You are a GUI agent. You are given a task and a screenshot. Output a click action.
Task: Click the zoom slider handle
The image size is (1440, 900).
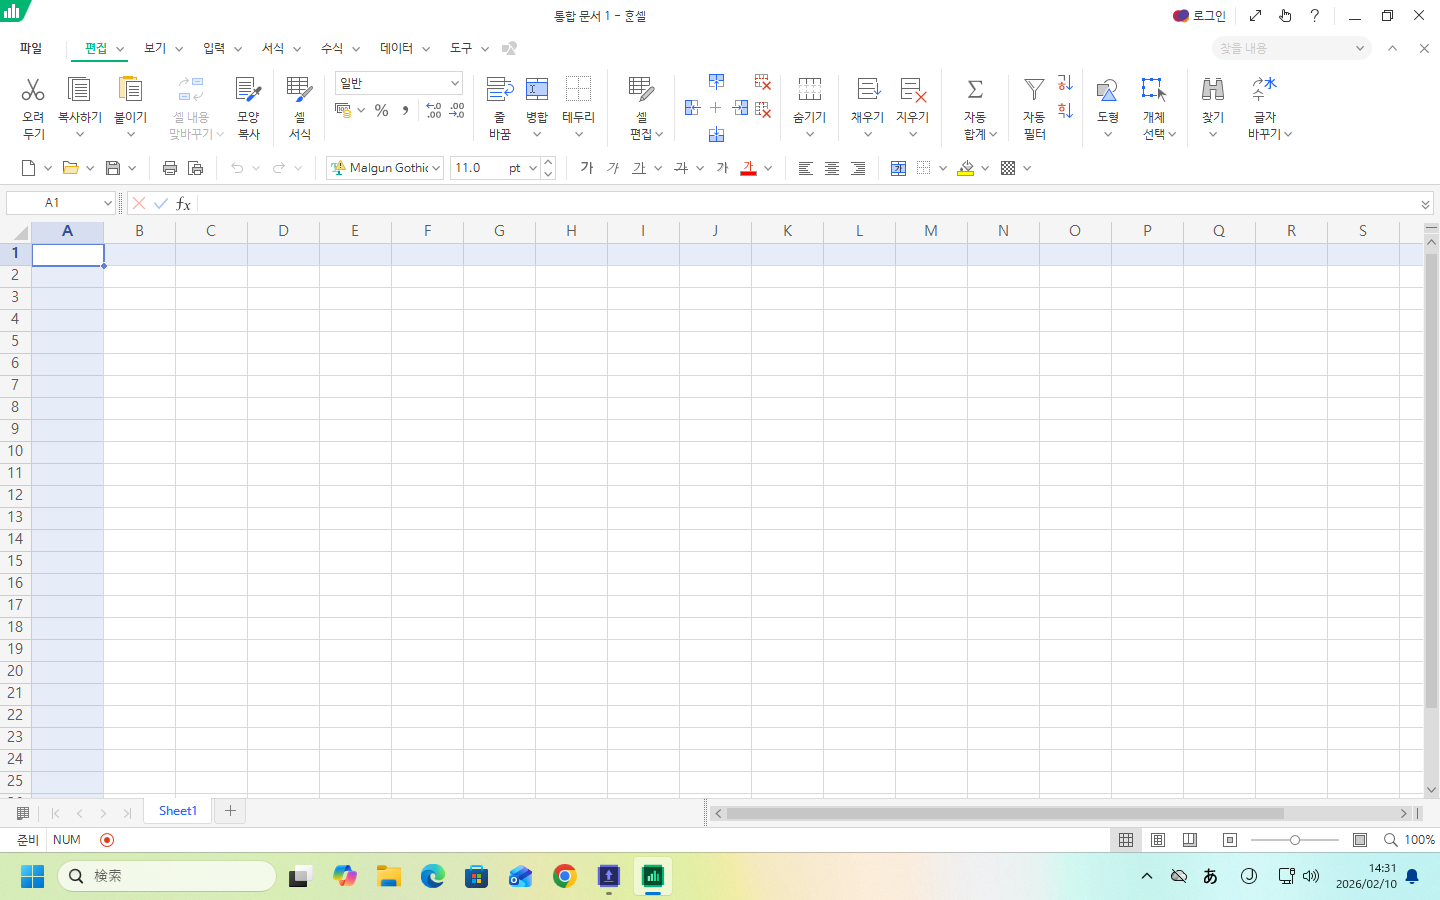[1295, 840]
